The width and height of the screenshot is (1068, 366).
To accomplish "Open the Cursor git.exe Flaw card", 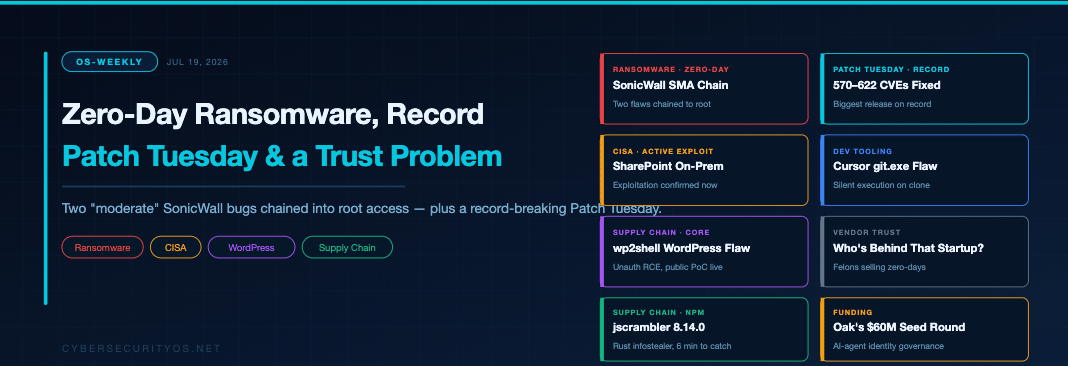I will tap(924, 170).
